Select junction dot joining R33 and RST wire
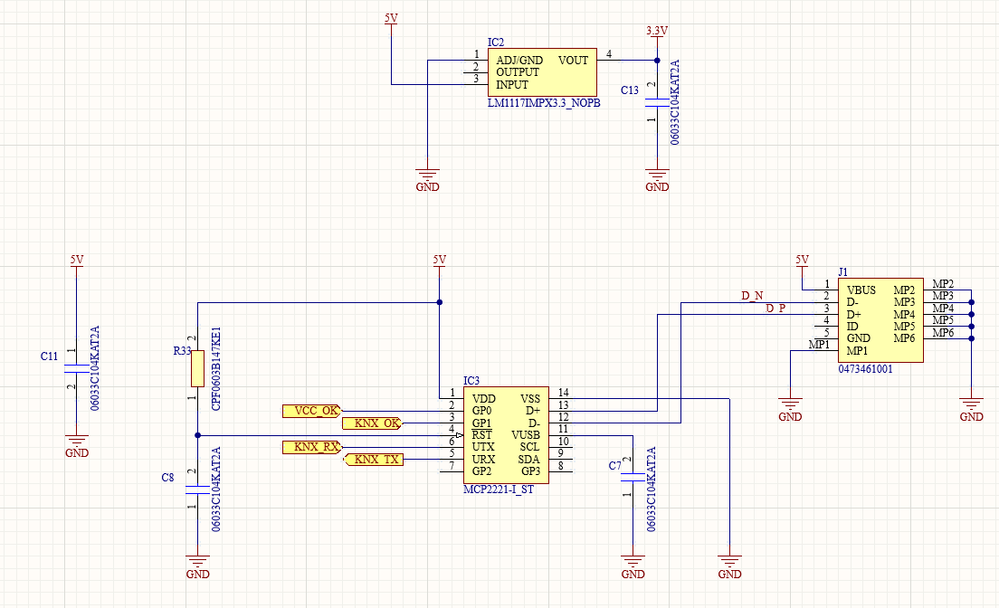Viewport: 999px width, 608px height. 198,435
